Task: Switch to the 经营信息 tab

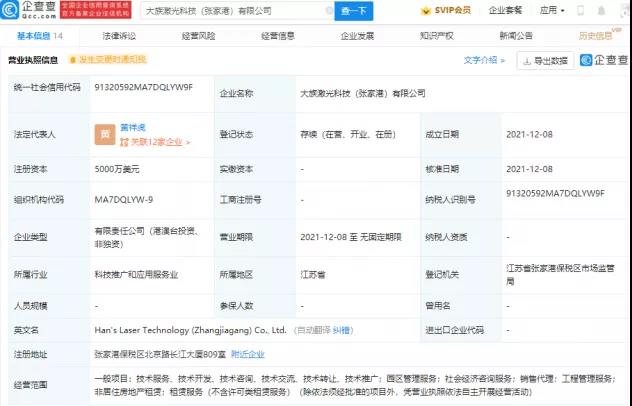Action: coord(278,36)
